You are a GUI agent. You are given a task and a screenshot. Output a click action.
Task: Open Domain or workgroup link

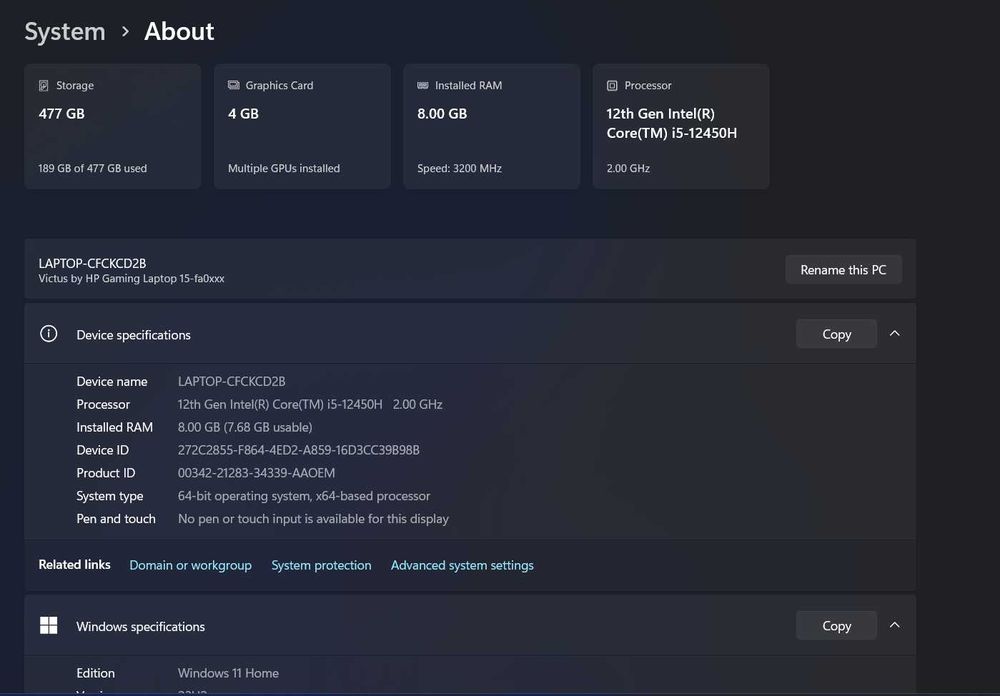click(x=190, y=565)
